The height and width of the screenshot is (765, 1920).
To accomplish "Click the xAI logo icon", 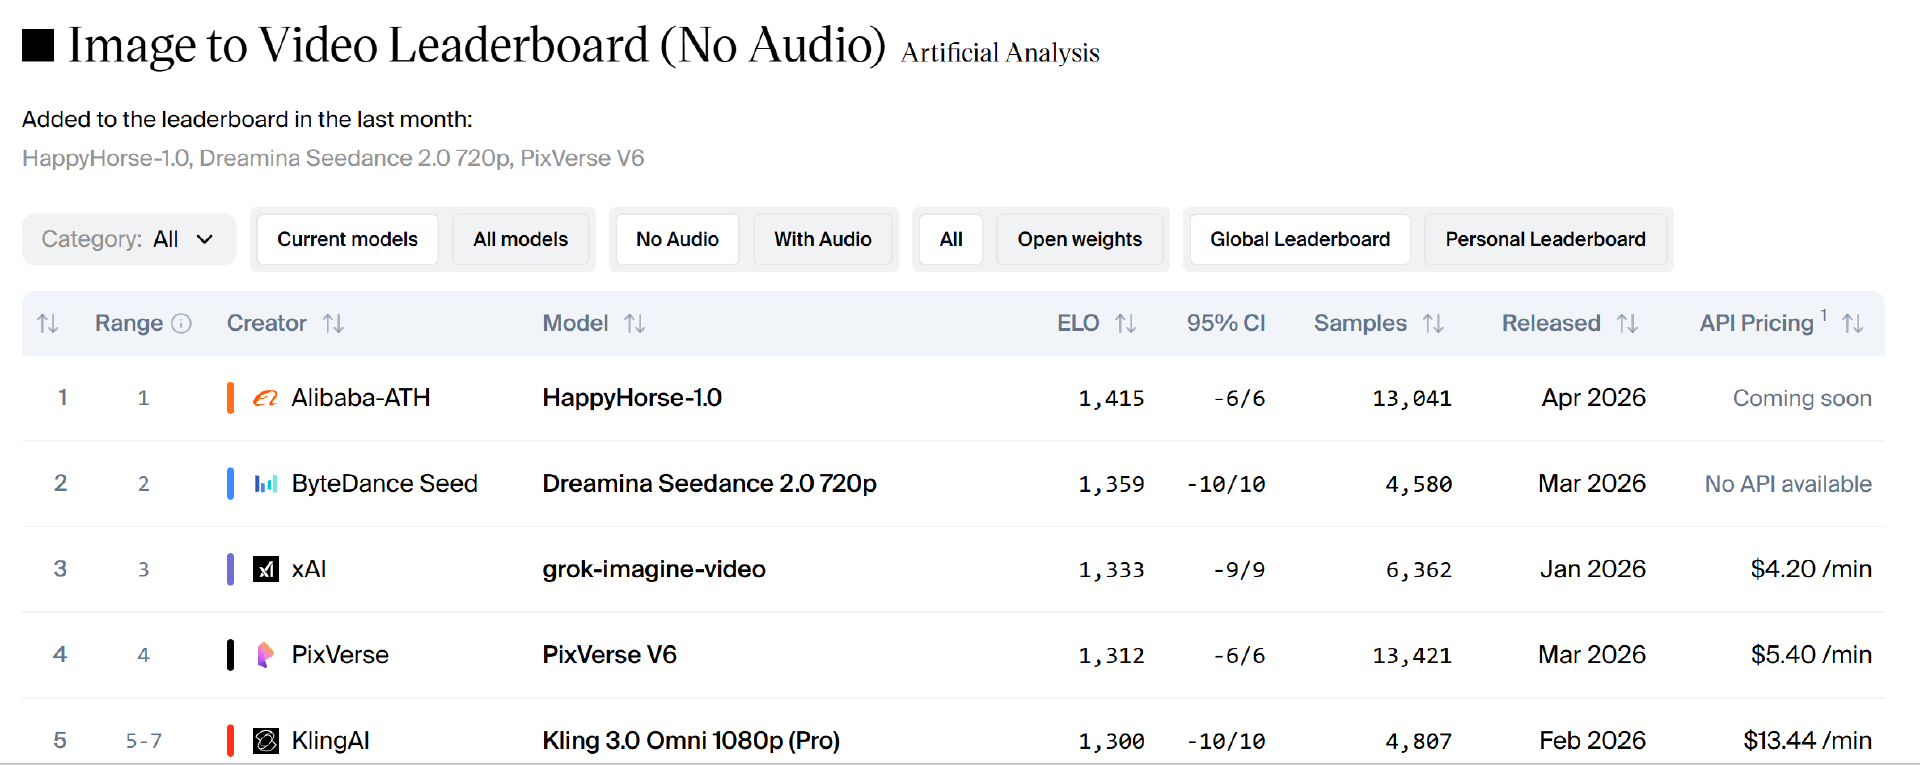I will coord(265,570).
